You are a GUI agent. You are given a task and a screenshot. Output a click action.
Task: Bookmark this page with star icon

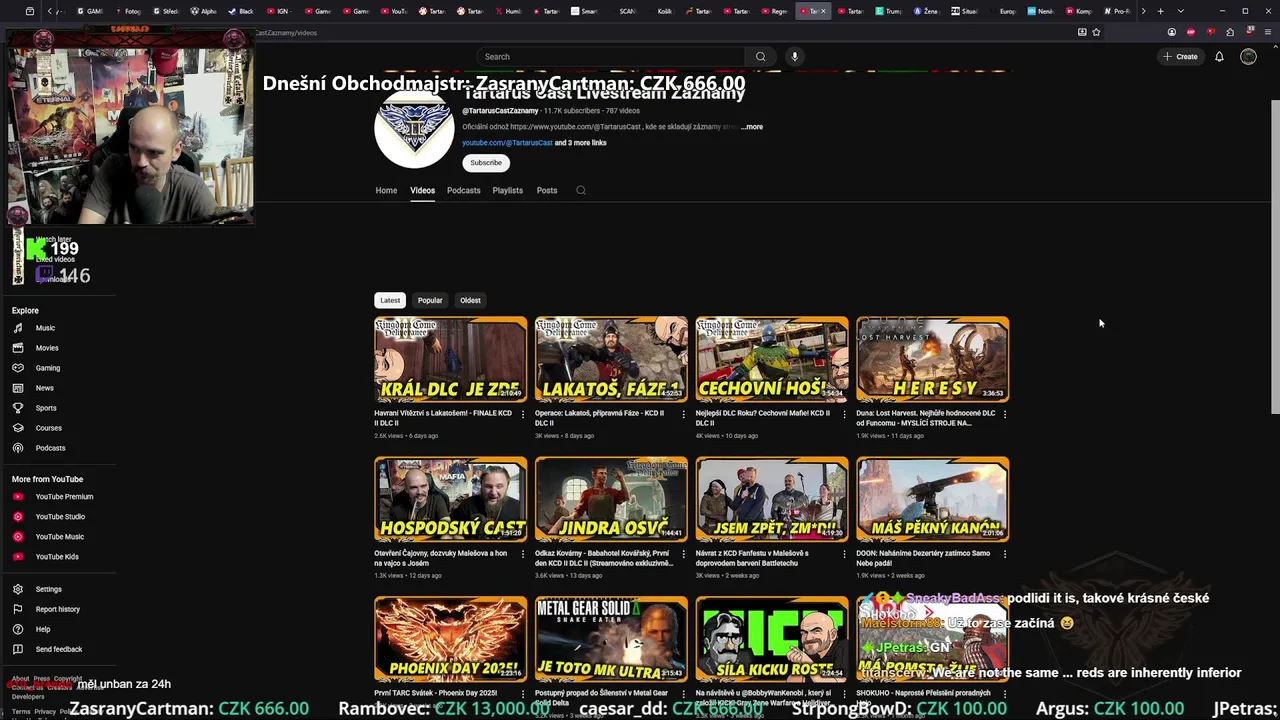(1096, 32)
